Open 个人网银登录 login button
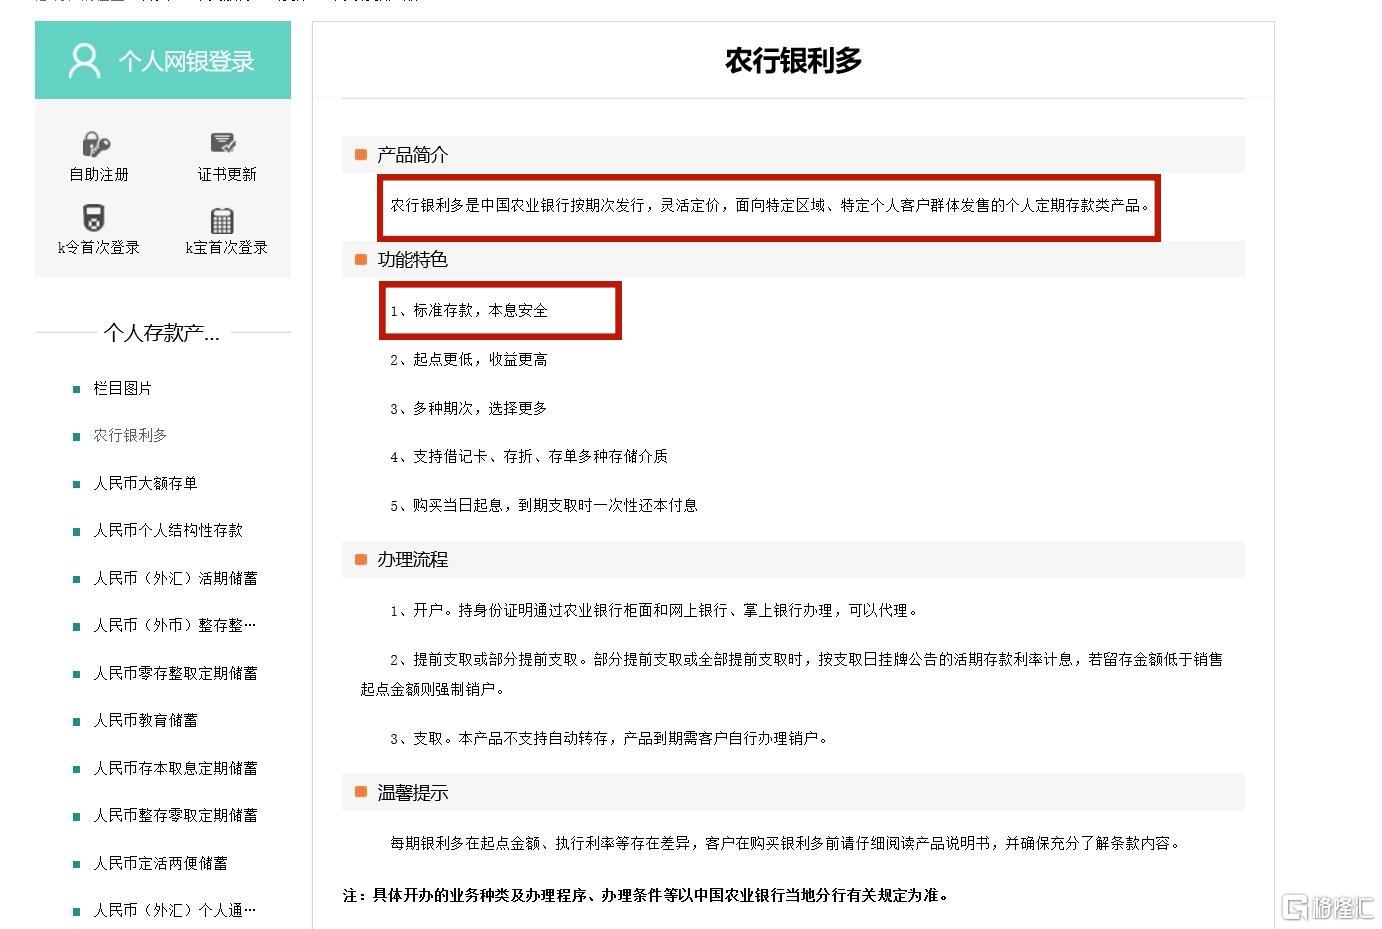Screen dimensions: 1382x929 (x=163, y=60)
